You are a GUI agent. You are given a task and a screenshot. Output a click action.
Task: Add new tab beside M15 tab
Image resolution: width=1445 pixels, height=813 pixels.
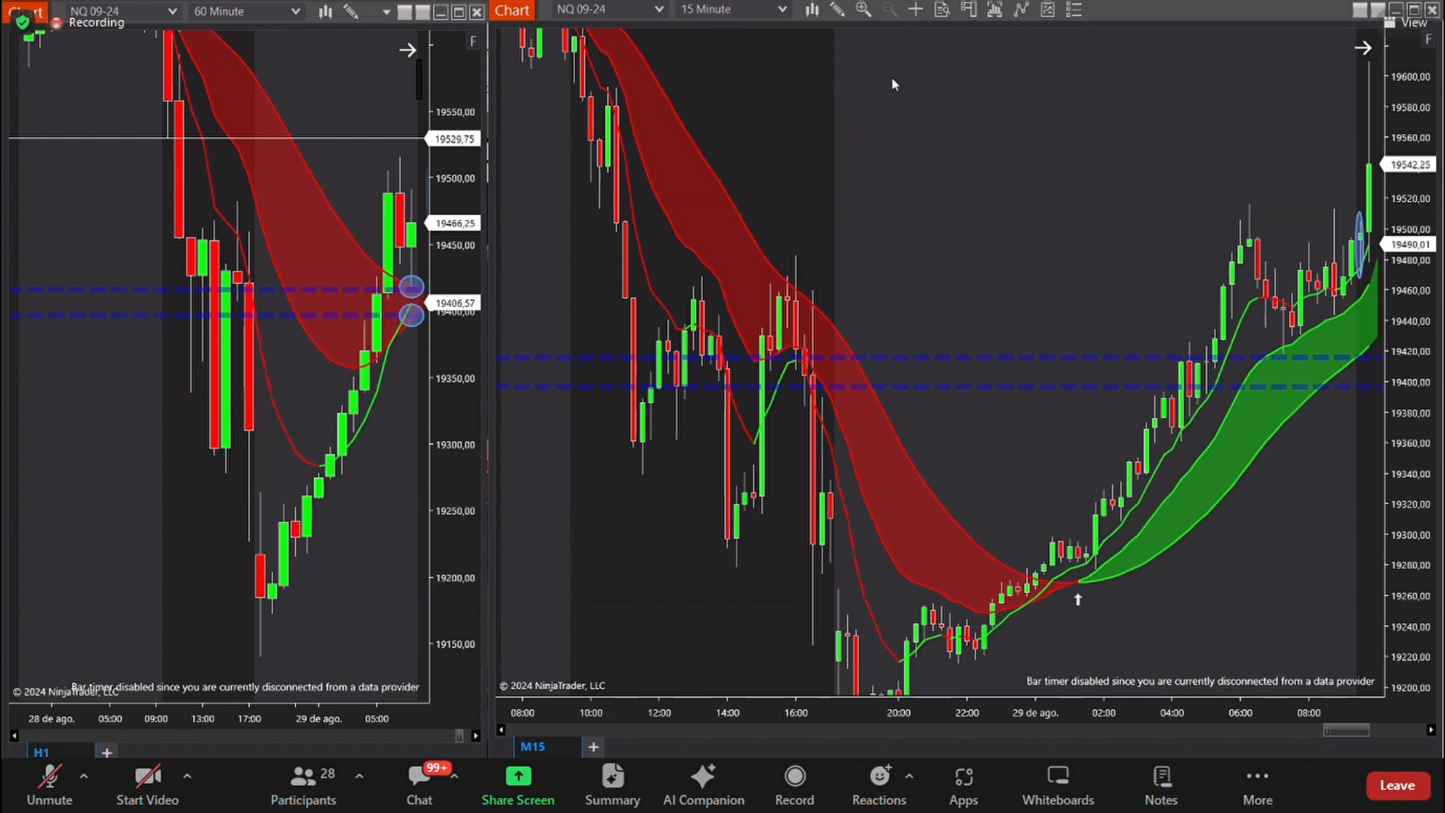pos(593,747)
